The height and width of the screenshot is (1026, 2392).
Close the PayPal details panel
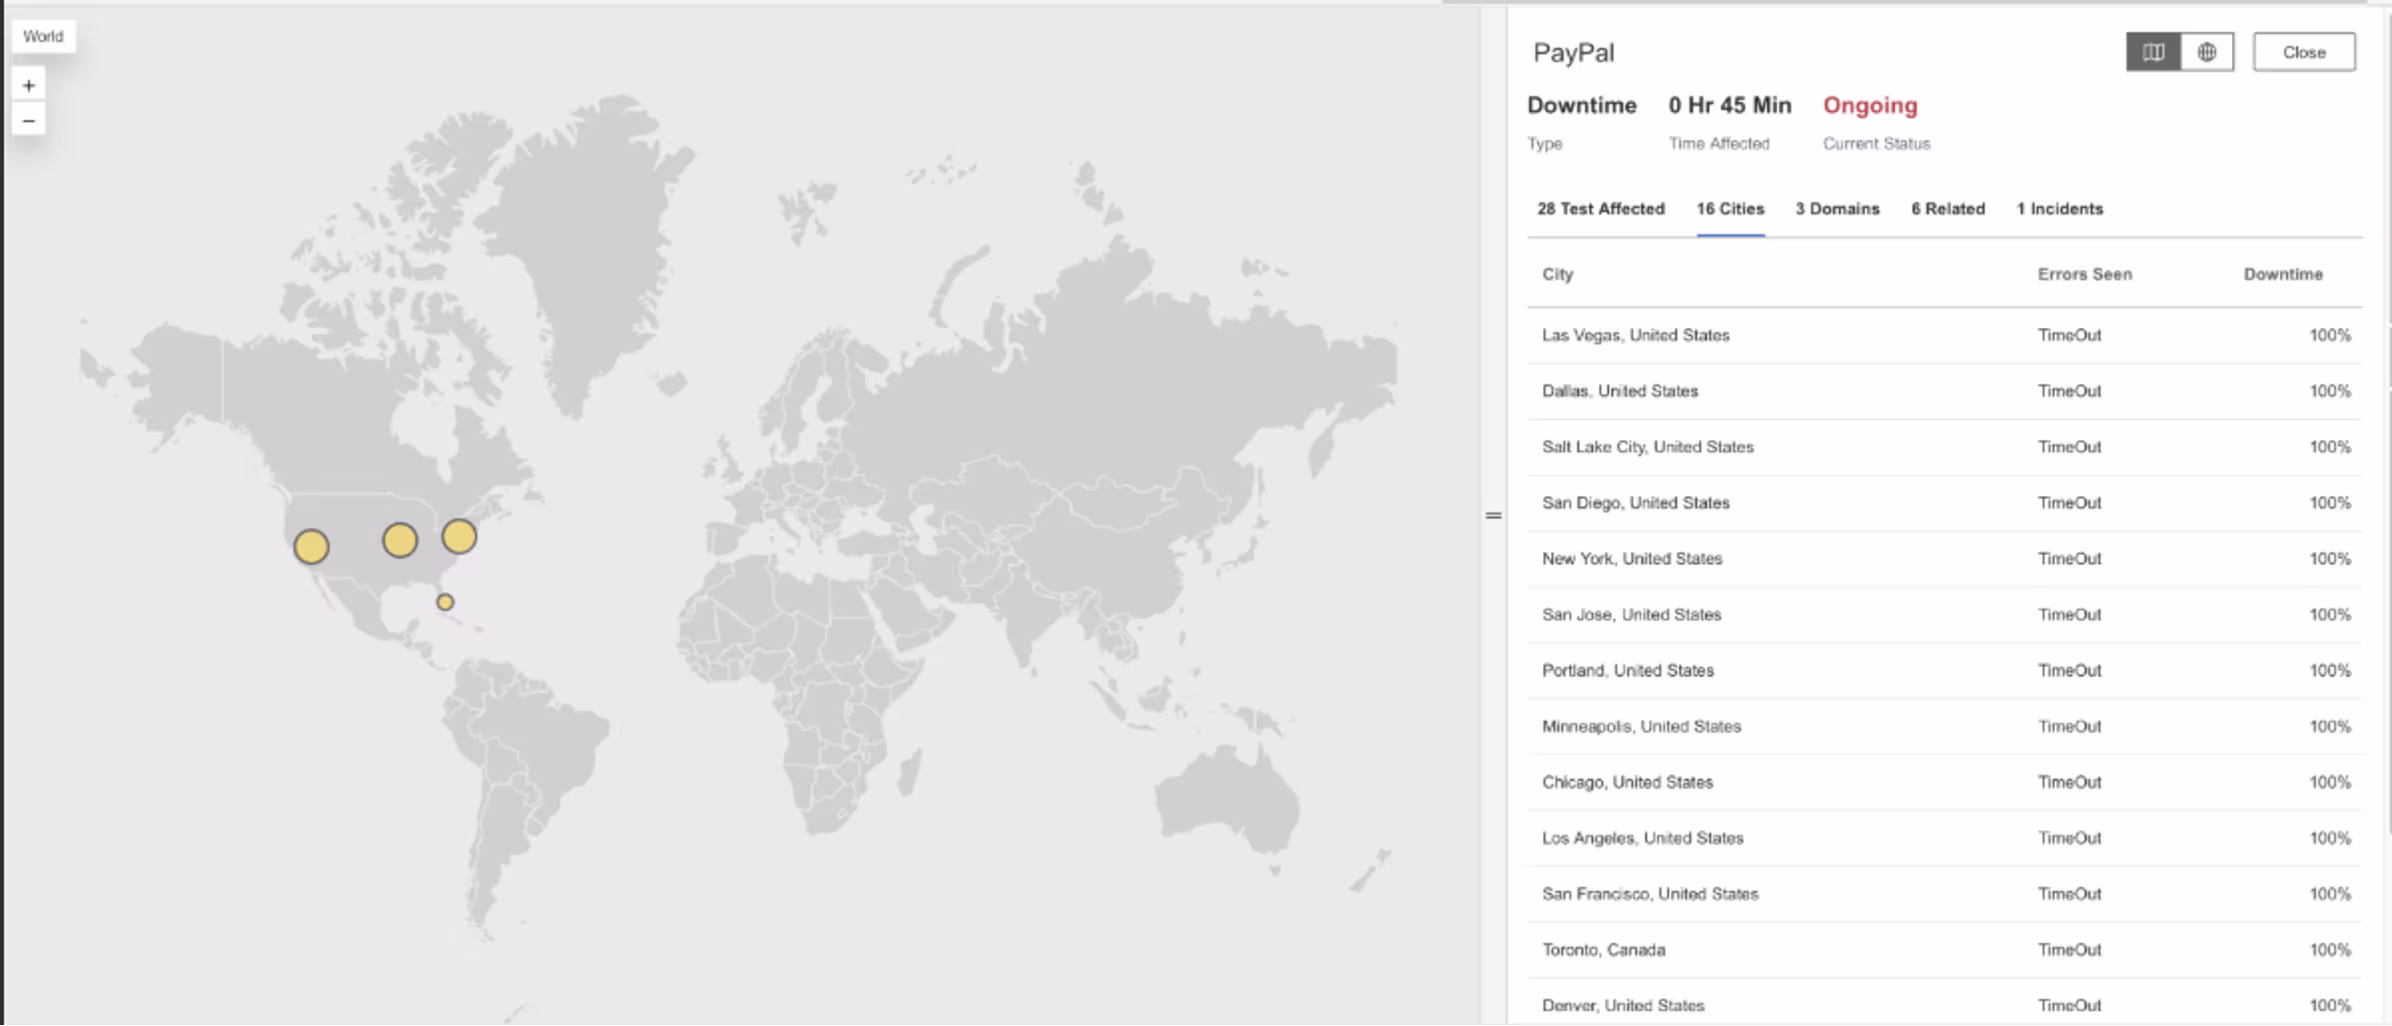tap(2304, 52)
